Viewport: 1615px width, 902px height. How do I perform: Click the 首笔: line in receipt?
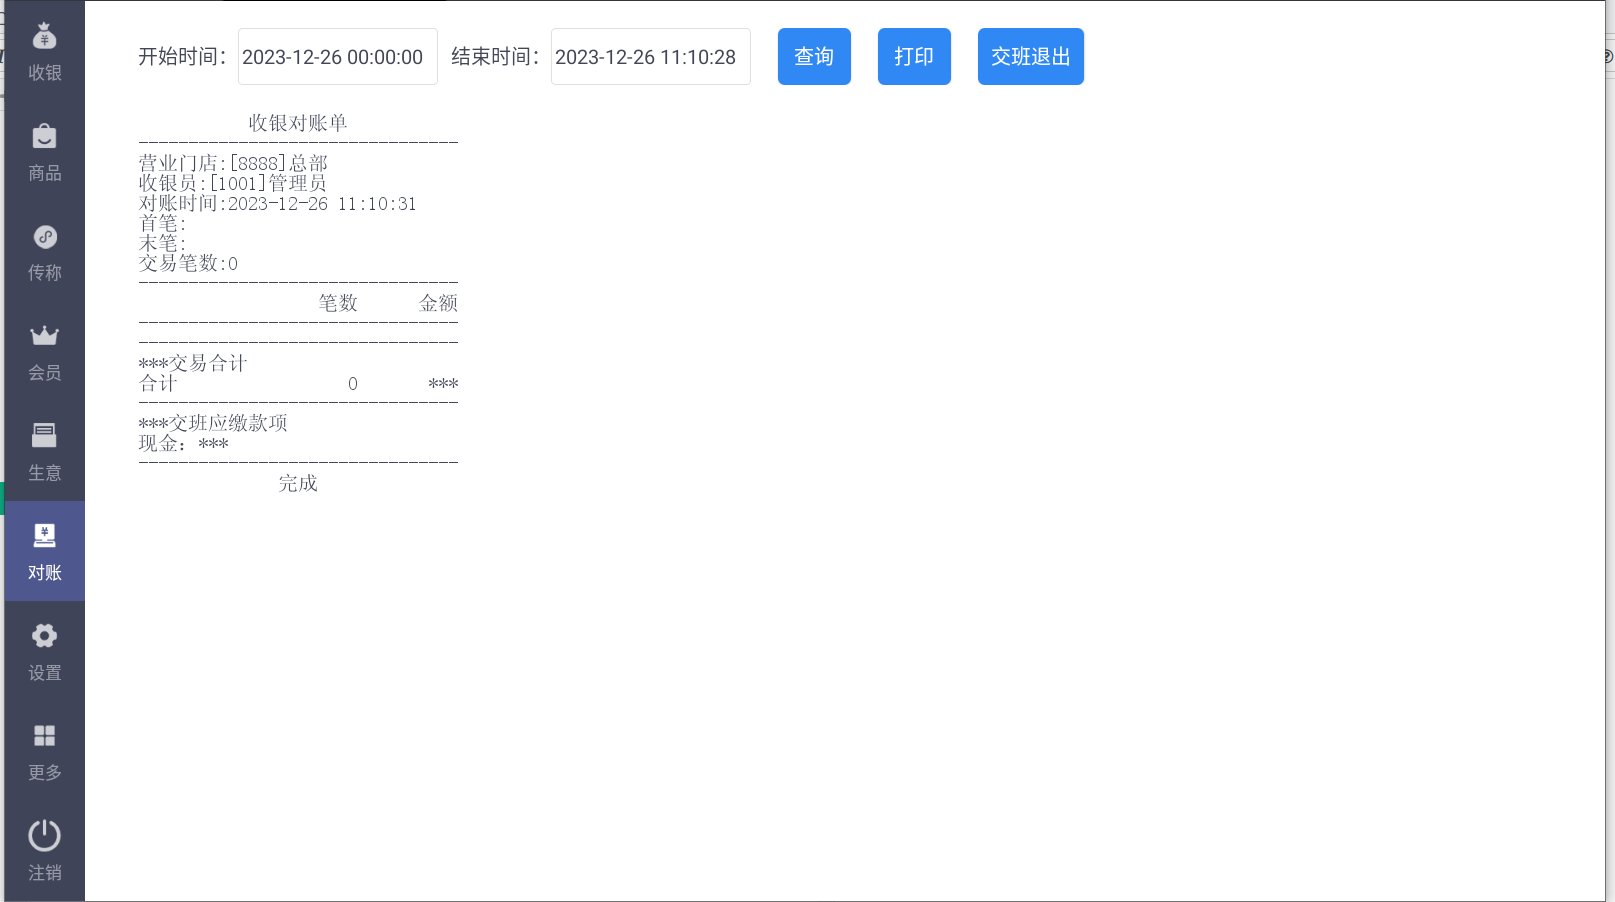[162, 223]
